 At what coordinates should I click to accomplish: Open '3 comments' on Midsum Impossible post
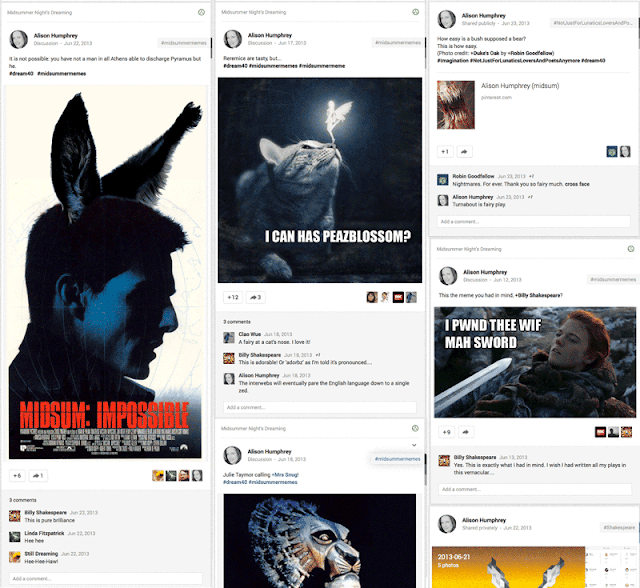(23, 500)
